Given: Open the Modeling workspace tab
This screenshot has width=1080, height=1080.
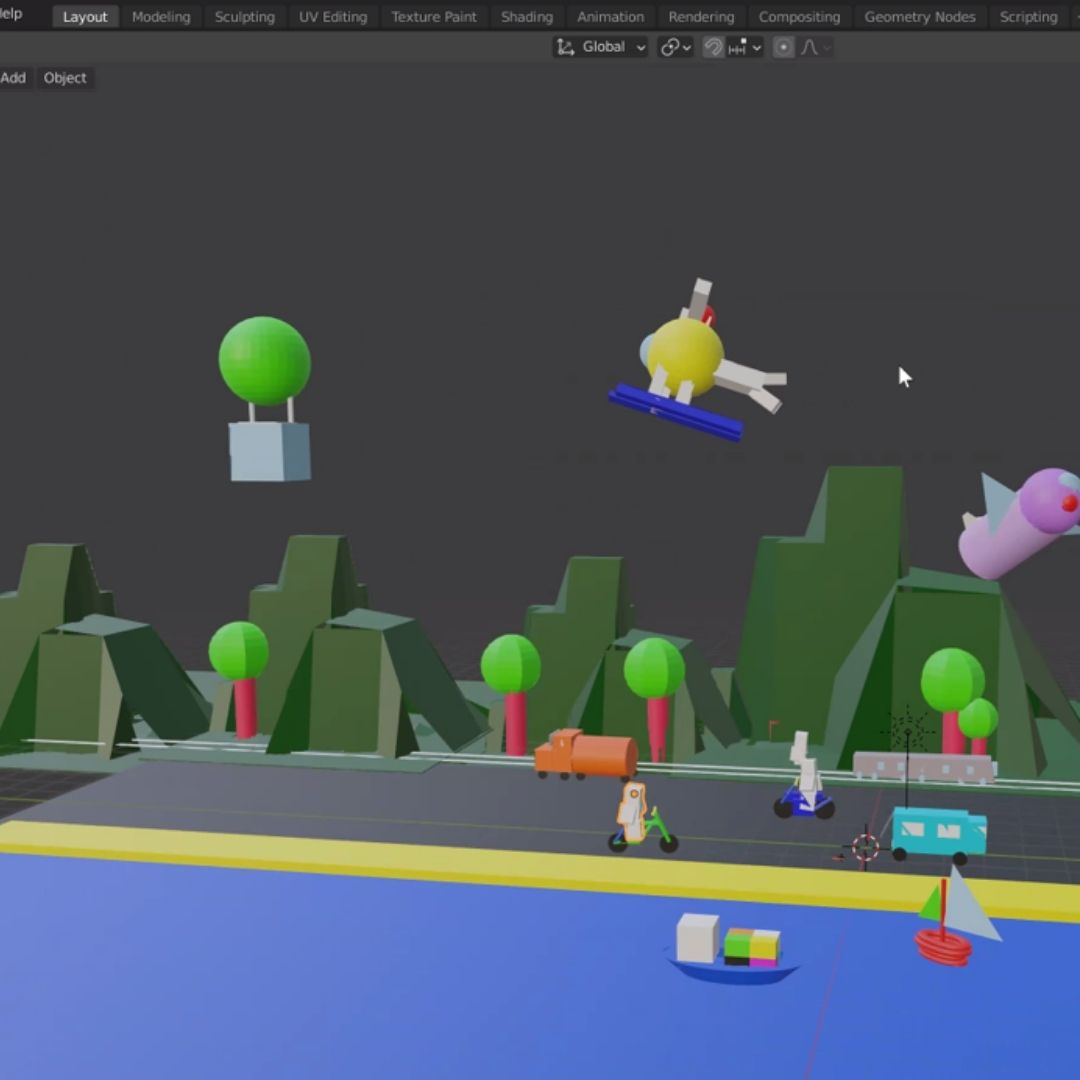Looking at the screenshot, I should pyautogui.click(x=161, y=17).
